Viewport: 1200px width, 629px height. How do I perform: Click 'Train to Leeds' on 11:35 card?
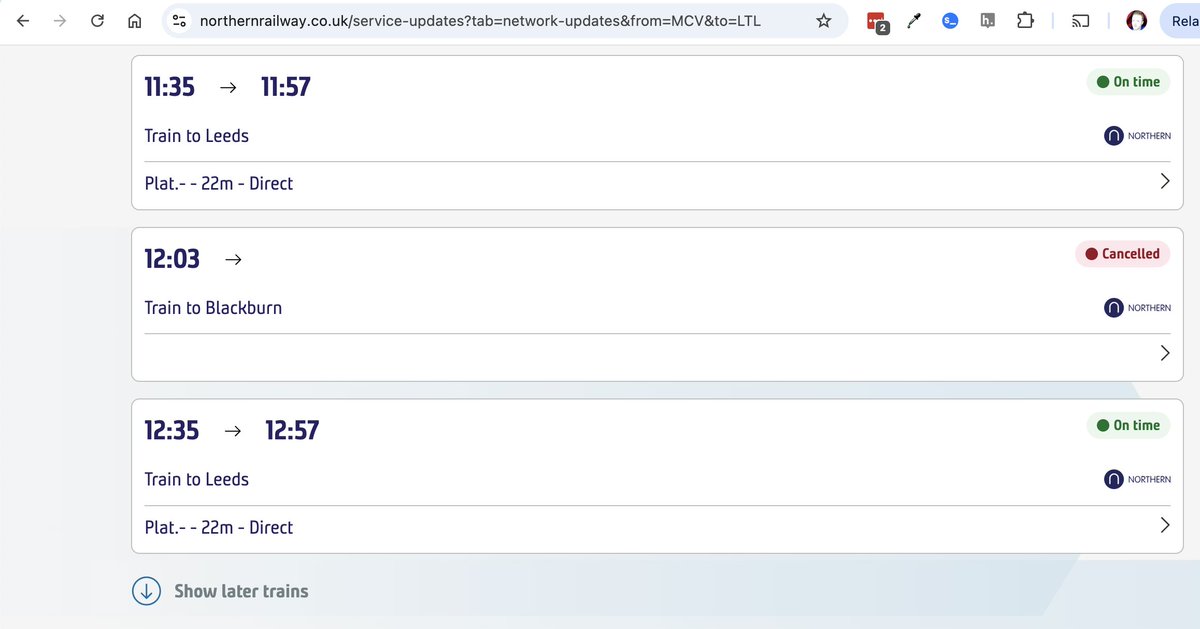tap(197, 136)
